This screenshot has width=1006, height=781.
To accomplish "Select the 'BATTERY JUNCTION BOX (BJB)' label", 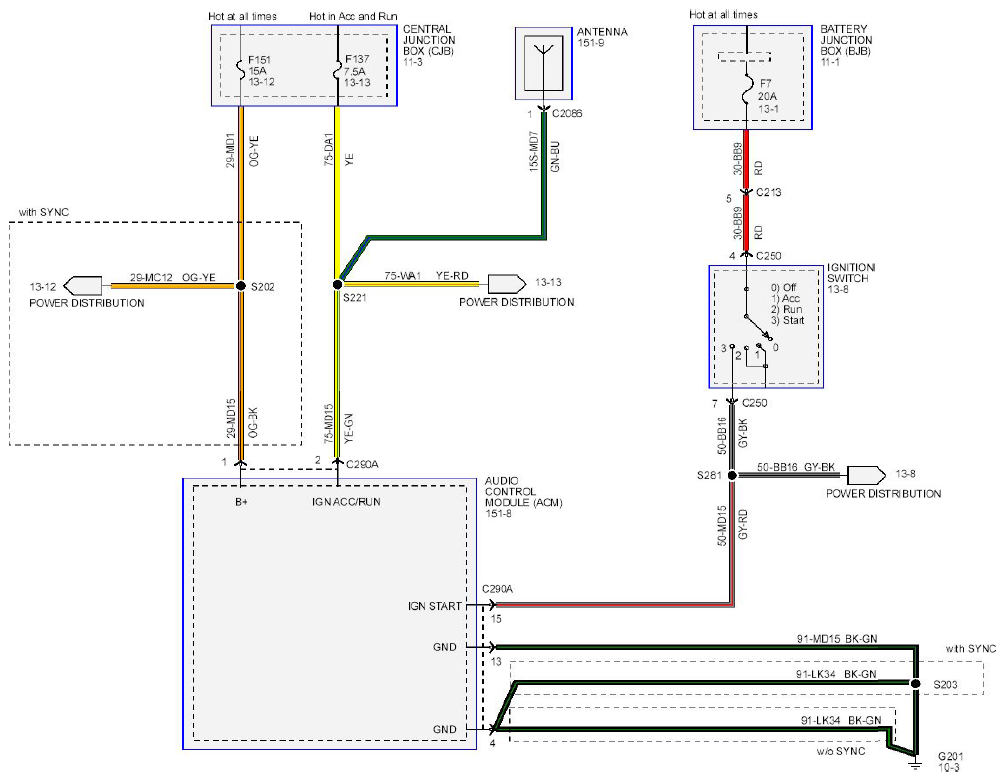I will pos(846,40).
